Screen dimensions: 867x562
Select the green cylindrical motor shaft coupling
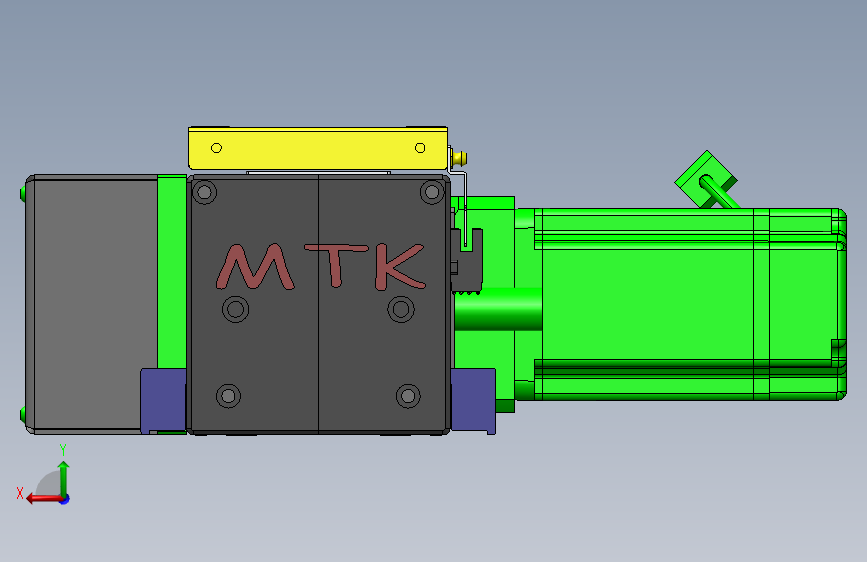tap(498, 309)
